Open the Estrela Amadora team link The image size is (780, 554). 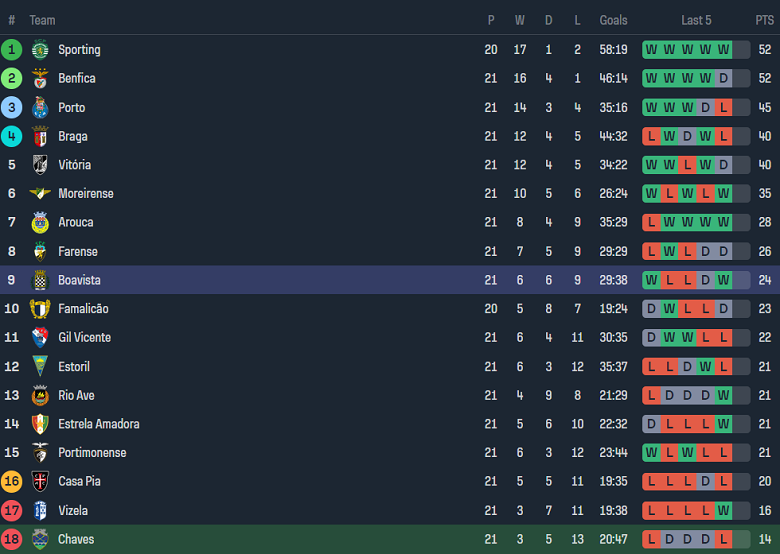(x=98, y=424)
